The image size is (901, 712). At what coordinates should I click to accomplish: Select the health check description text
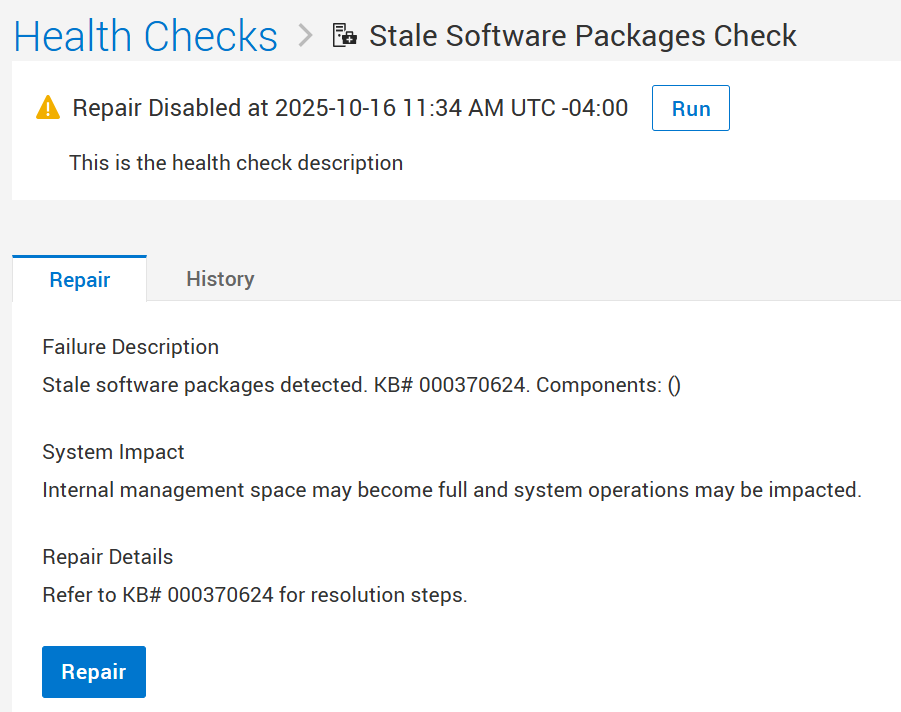(235, 162)
